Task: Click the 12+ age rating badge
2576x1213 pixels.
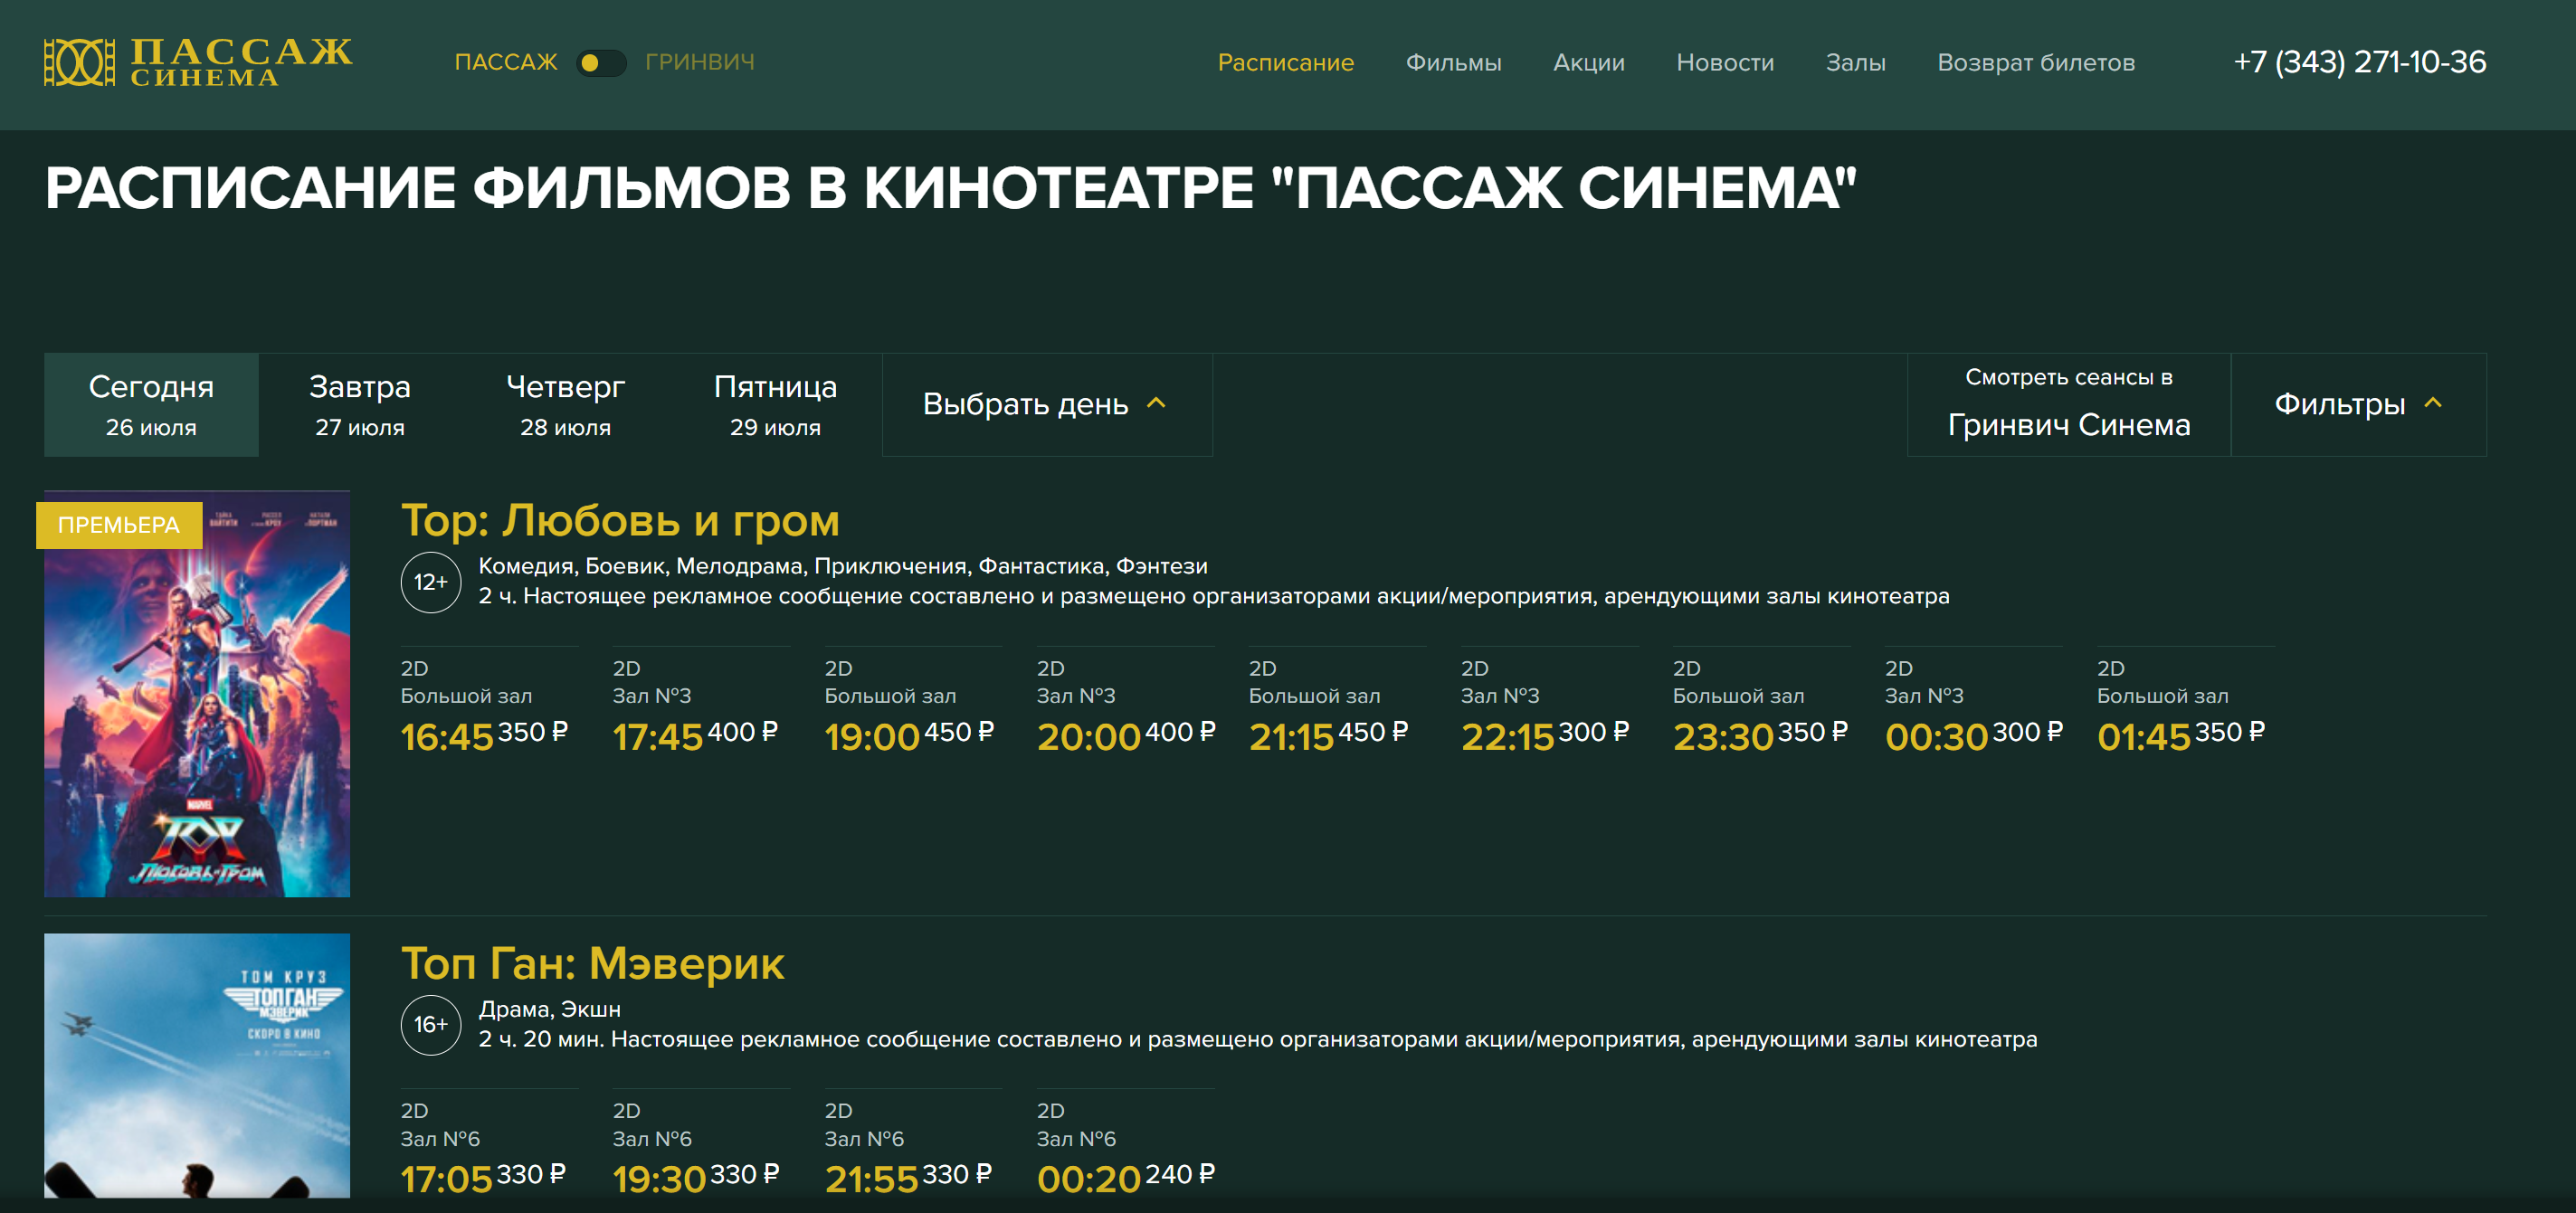Action: coord(430,582)
